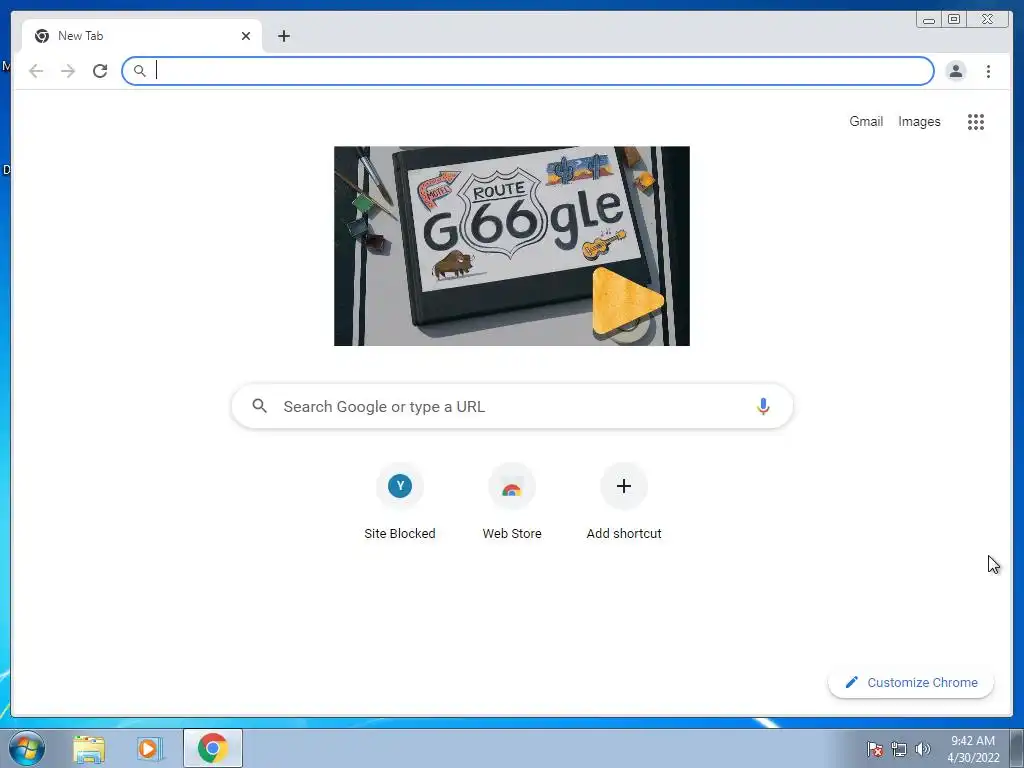Launch Windows Media Player from taskbar
The height and width of the screenshot is (768, 1024).
point(149,748)
